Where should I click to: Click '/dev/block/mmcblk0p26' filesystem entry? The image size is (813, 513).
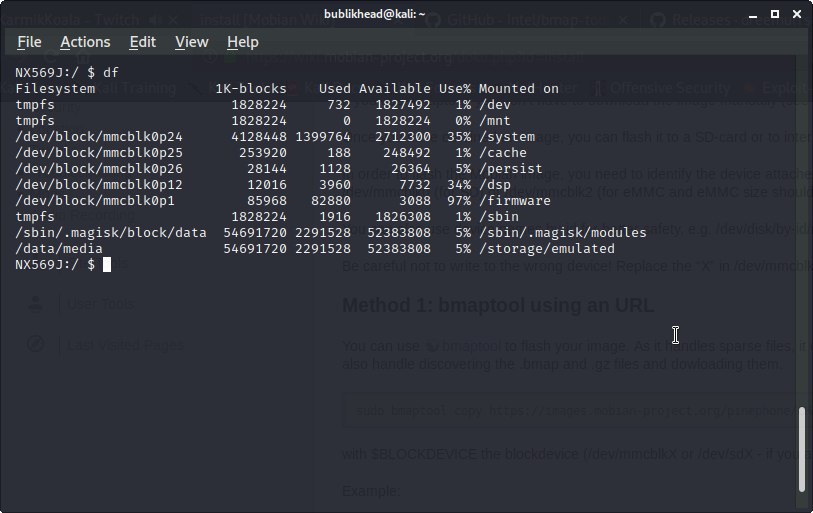pos(99,169)
